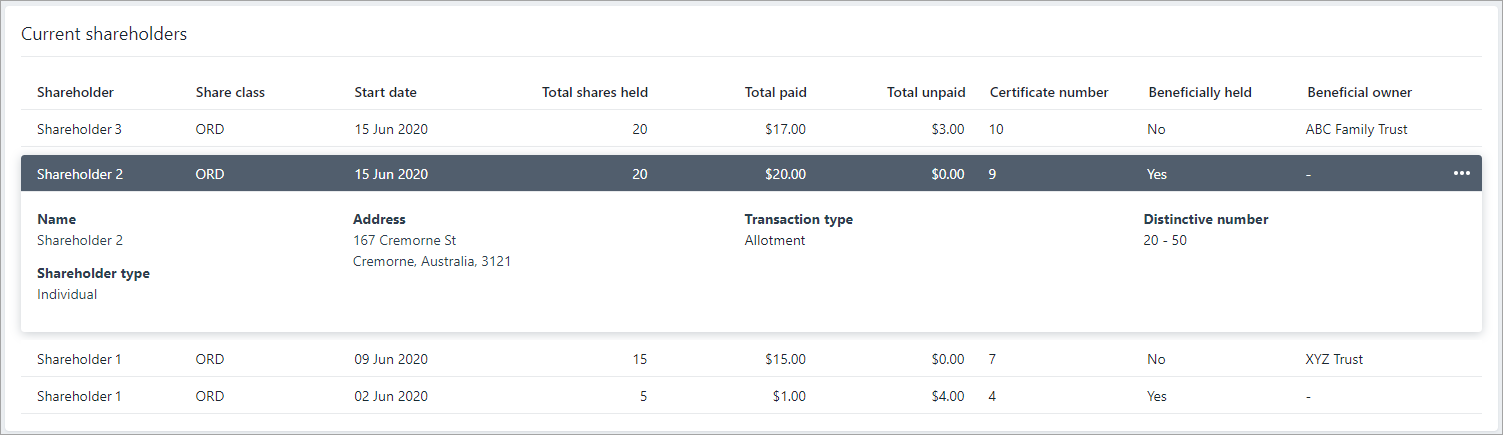Viewport: 1503px width, 435px height.
Task: Click the Allotment transaction type value
Action: pos(774,240)
